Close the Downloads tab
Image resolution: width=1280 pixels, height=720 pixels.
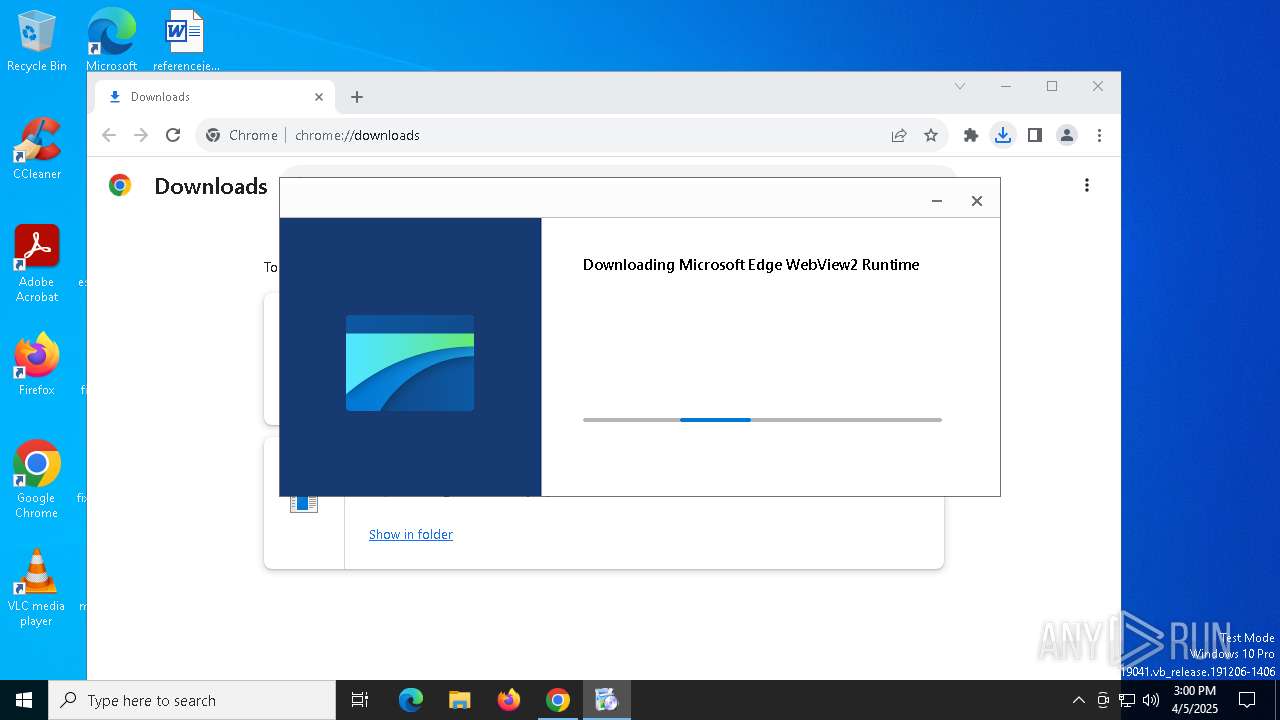point(319,97)
